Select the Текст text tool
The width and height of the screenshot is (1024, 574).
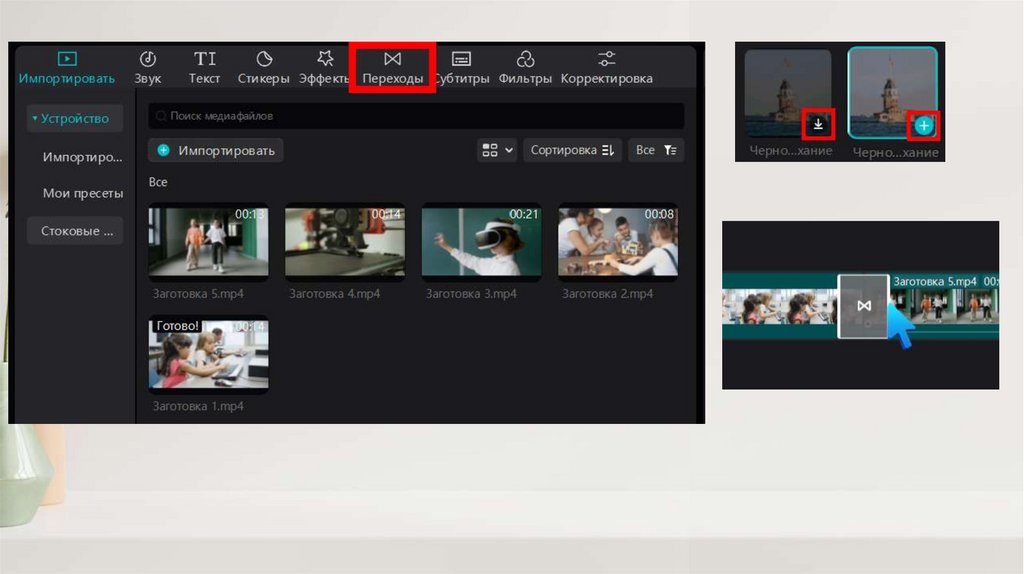(x=205, y=67)
